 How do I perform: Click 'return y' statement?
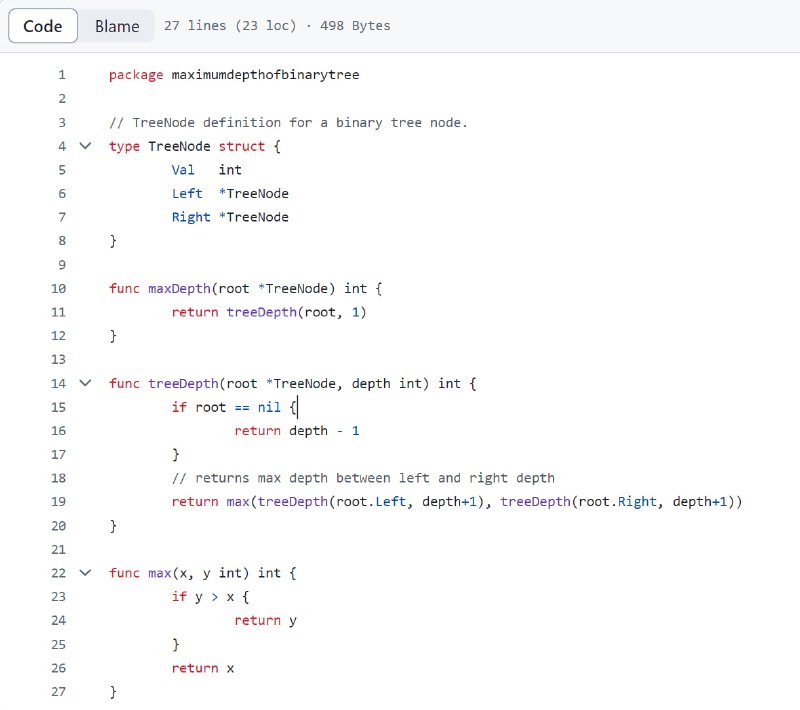(265, 621)
